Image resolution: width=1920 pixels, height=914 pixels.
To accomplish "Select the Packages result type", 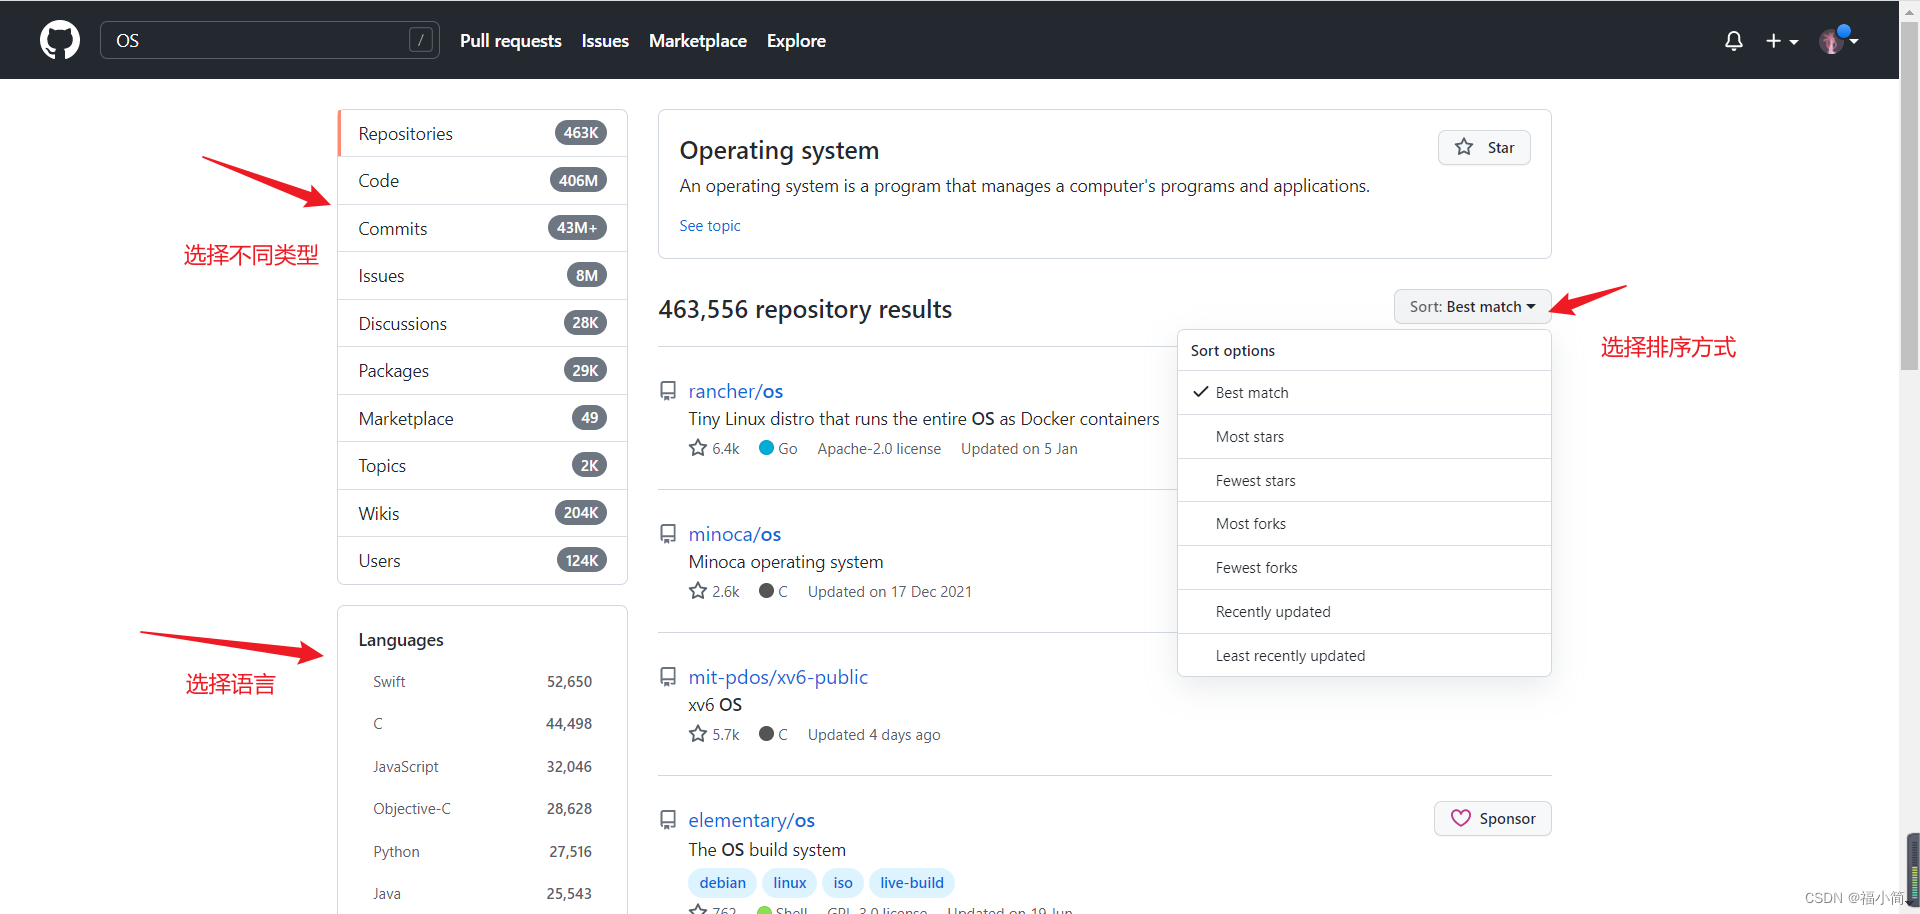I will [483, 371].
